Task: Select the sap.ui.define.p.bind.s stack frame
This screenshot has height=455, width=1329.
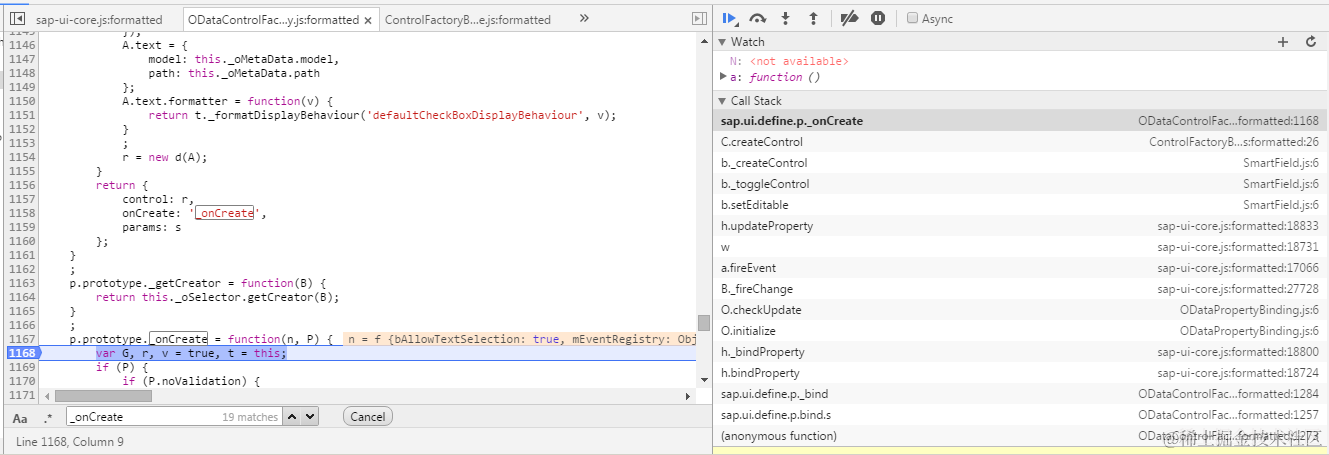Action: click(x=1020, y=415)
